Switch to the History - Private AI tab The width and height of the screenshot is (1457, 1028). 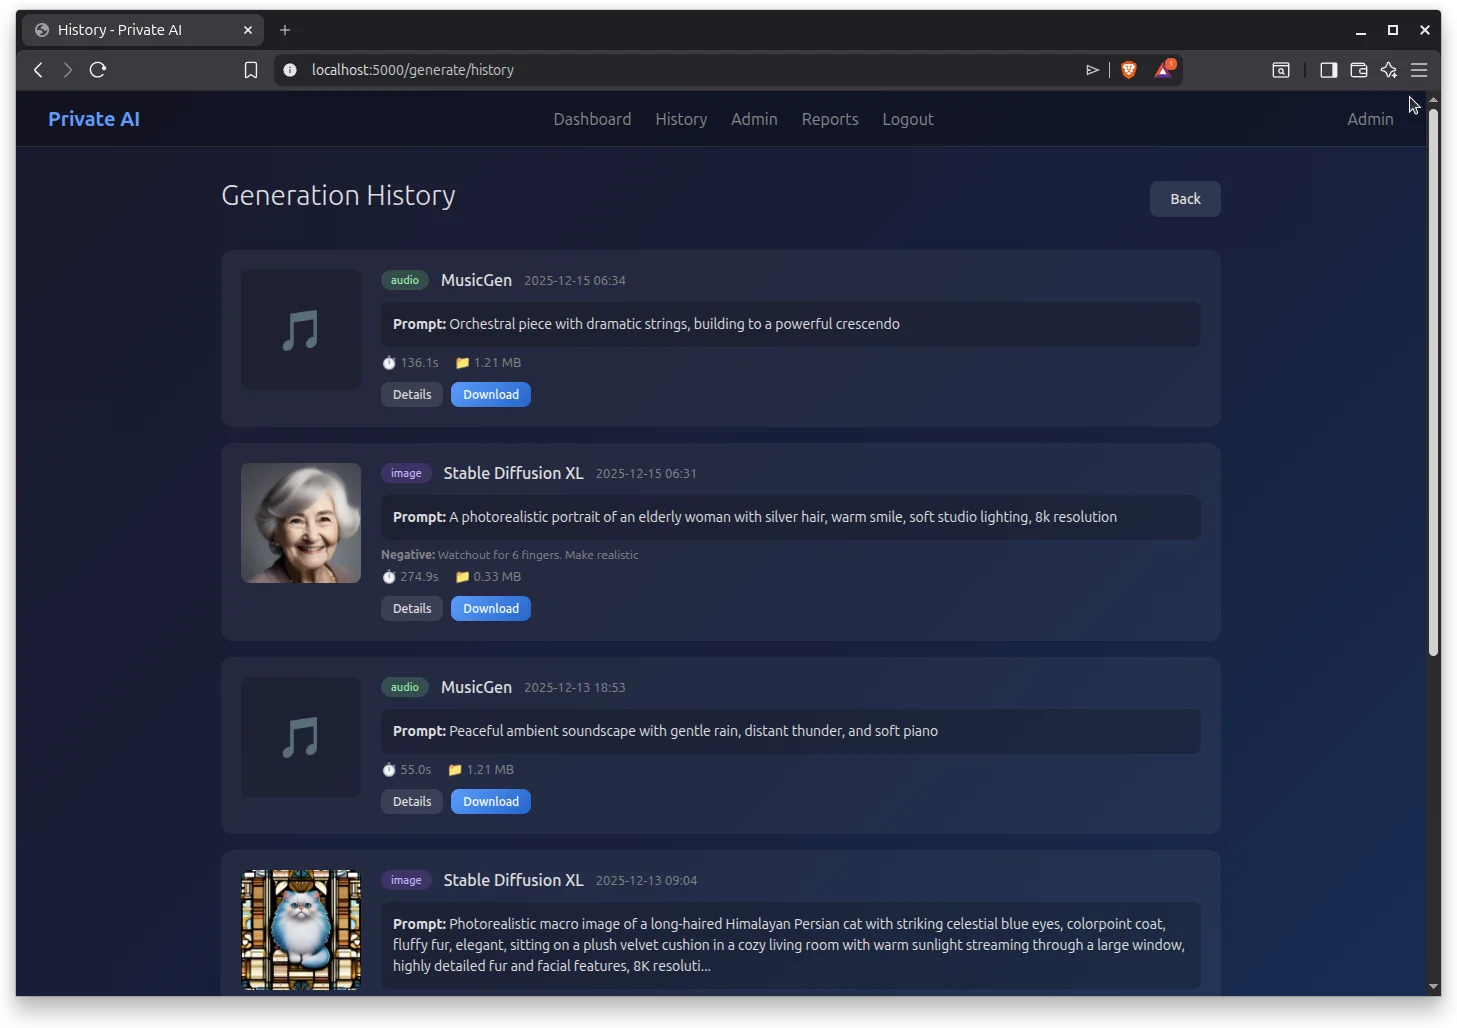[x=140, y=29]
